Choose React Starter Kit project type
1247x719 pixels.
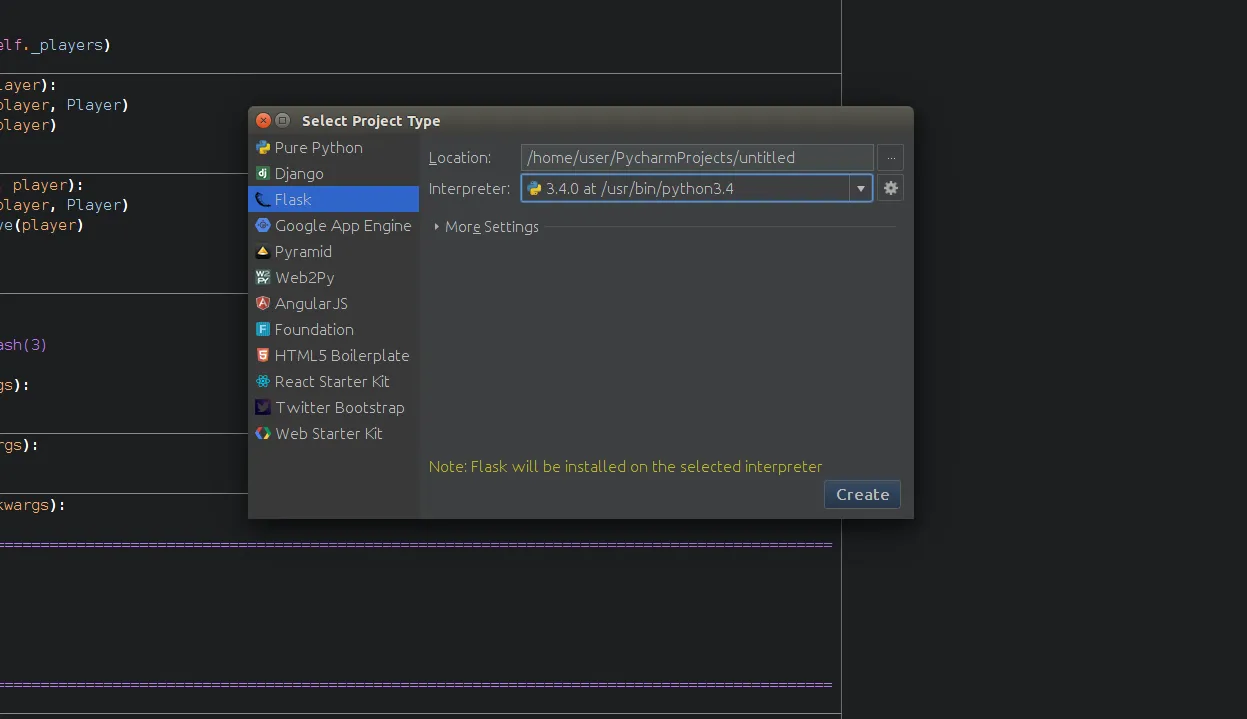point(334,381)
